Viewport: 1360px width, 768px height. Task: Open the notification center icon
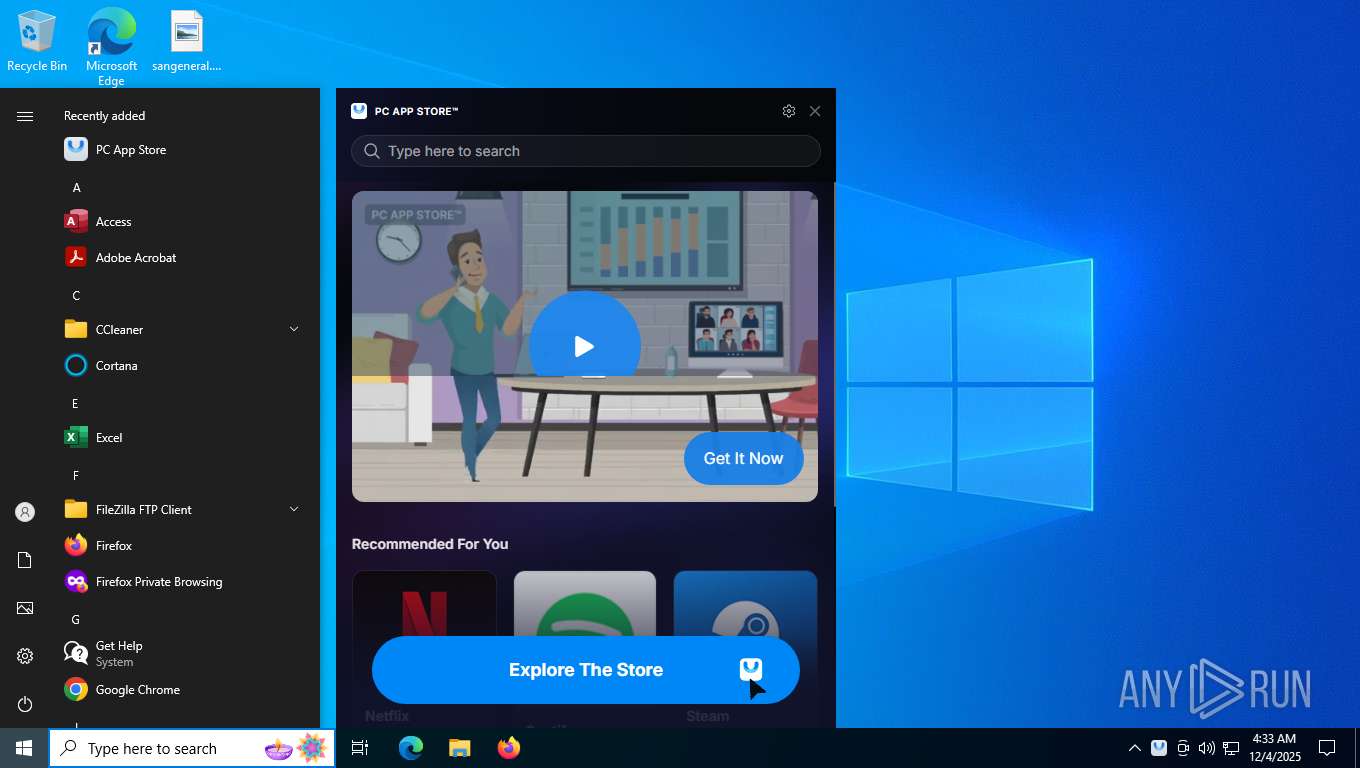point(1327,748)
